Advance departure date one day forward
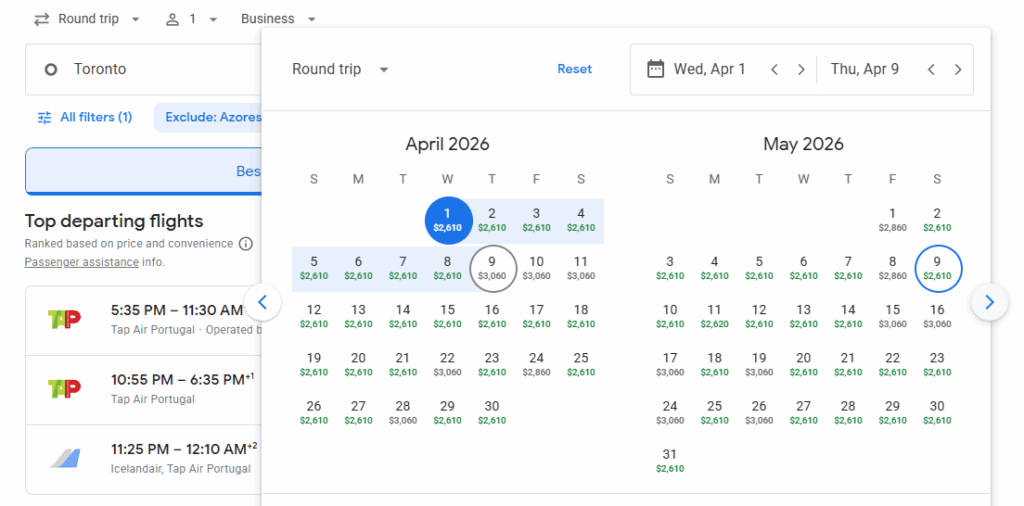Screen dimensions: 1024x506 tap(801, 69)
